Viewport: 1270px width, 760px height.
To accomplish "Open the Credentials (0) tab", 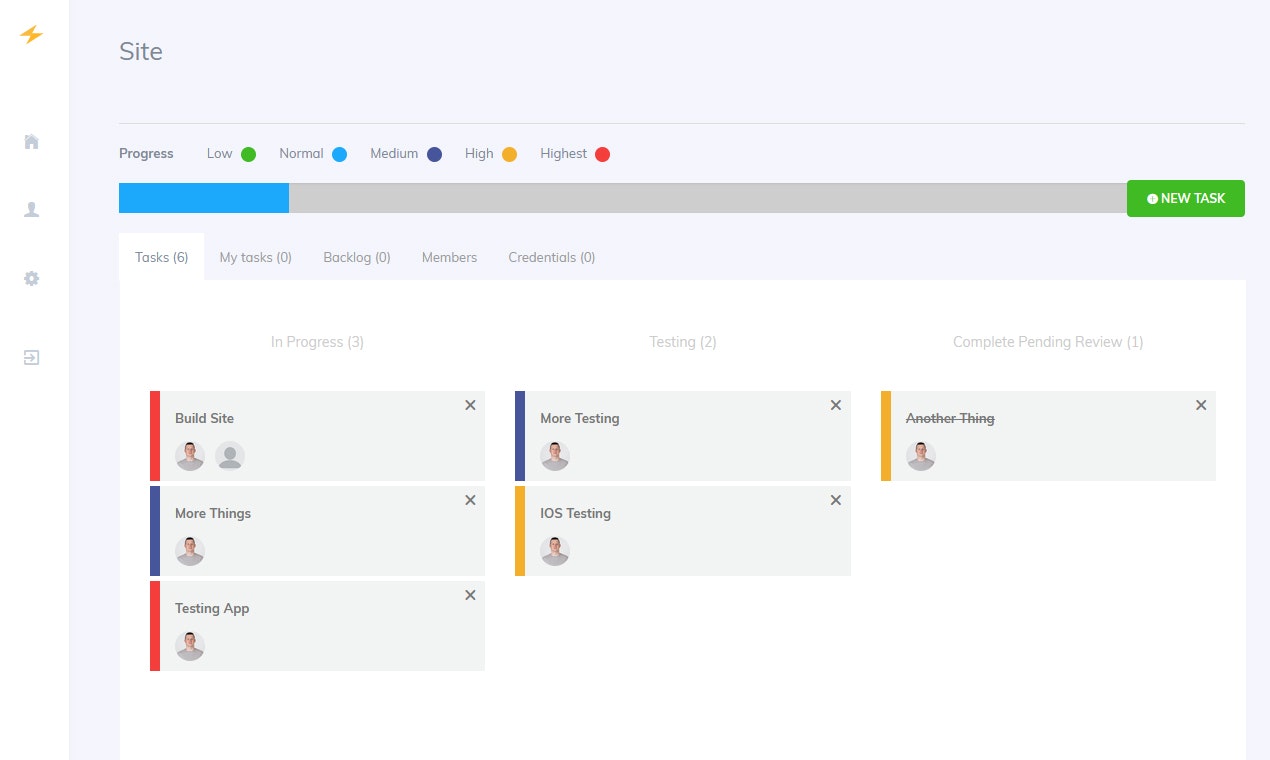I will click(x=552, y=257).
